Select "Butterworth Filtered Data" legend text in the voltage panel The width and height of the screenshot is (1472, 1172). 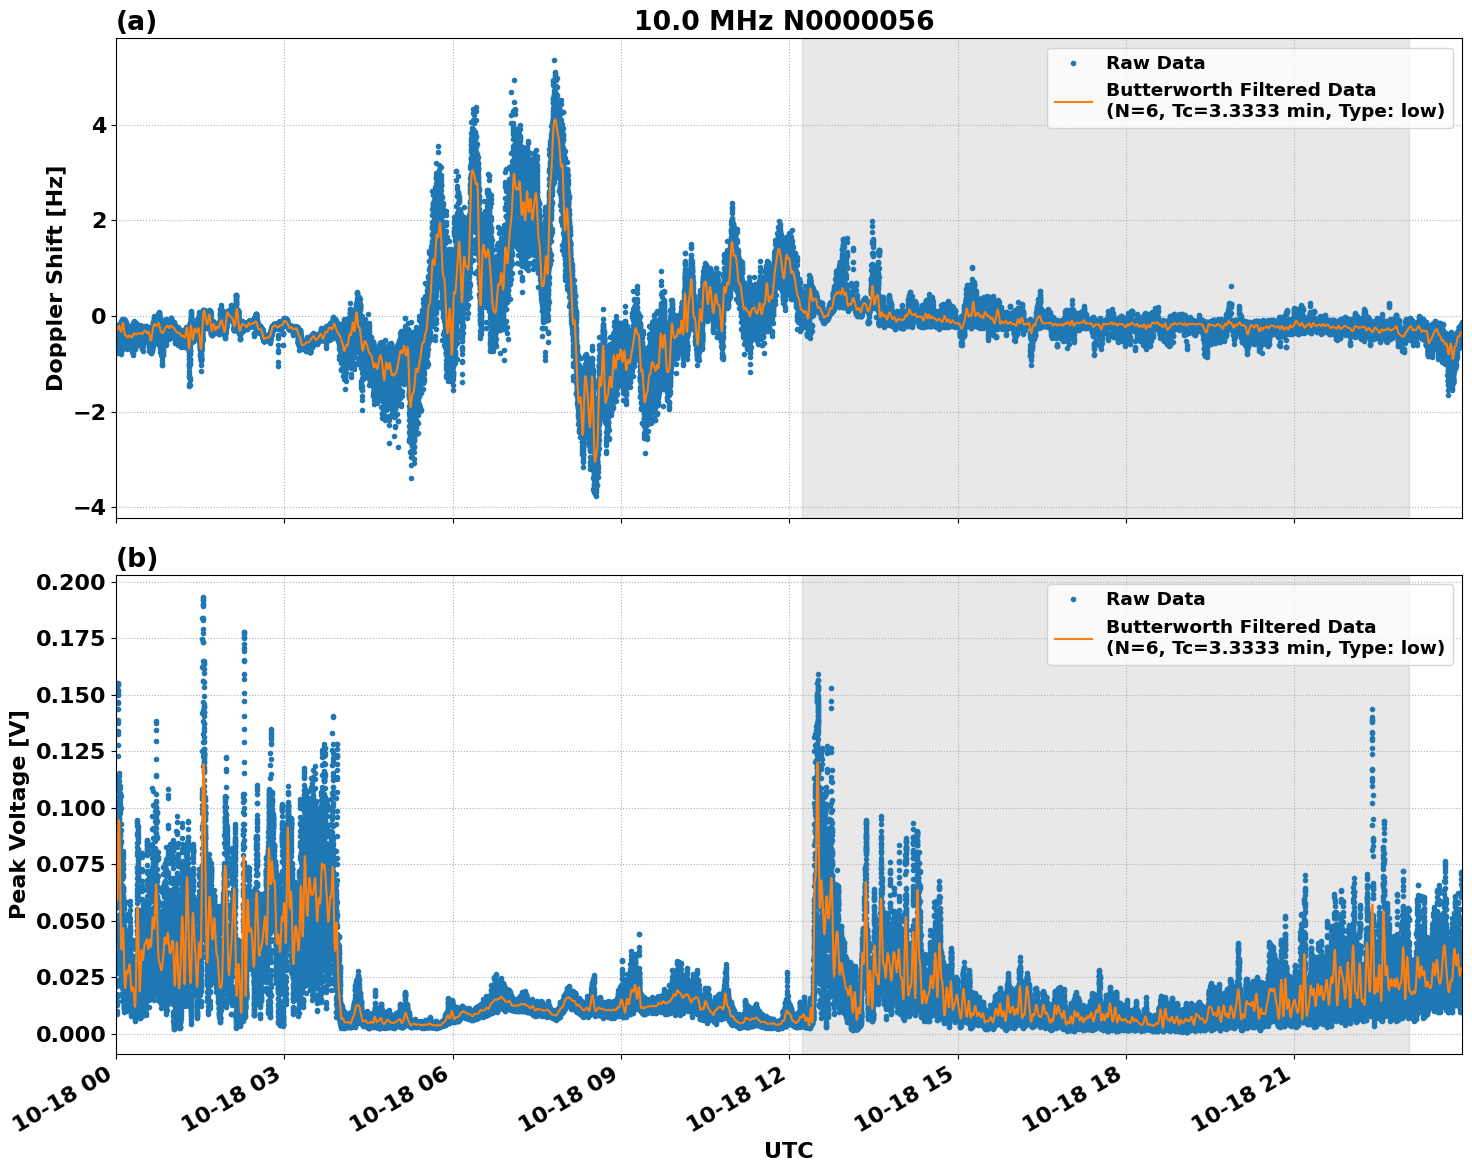pyautogui.click(x=1240, y=627)
